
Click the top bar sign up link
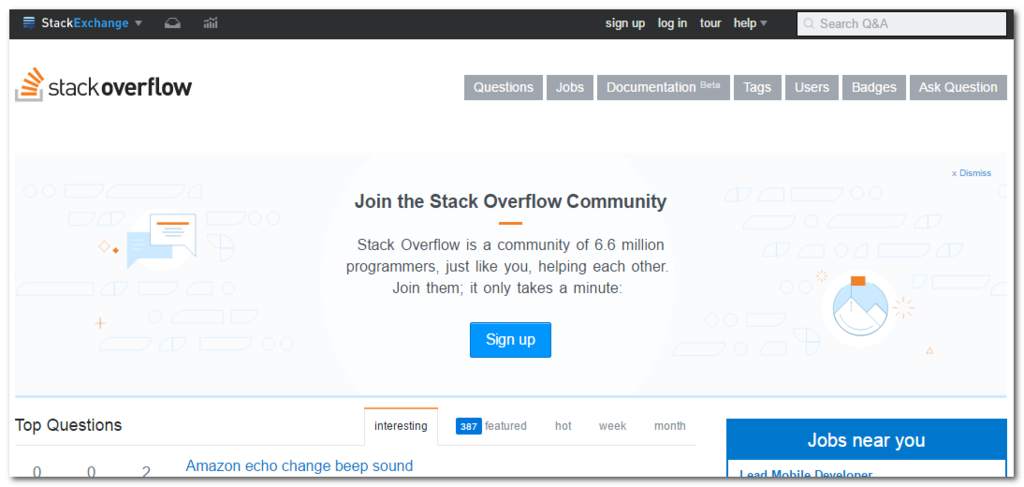[x=625, y=24]
